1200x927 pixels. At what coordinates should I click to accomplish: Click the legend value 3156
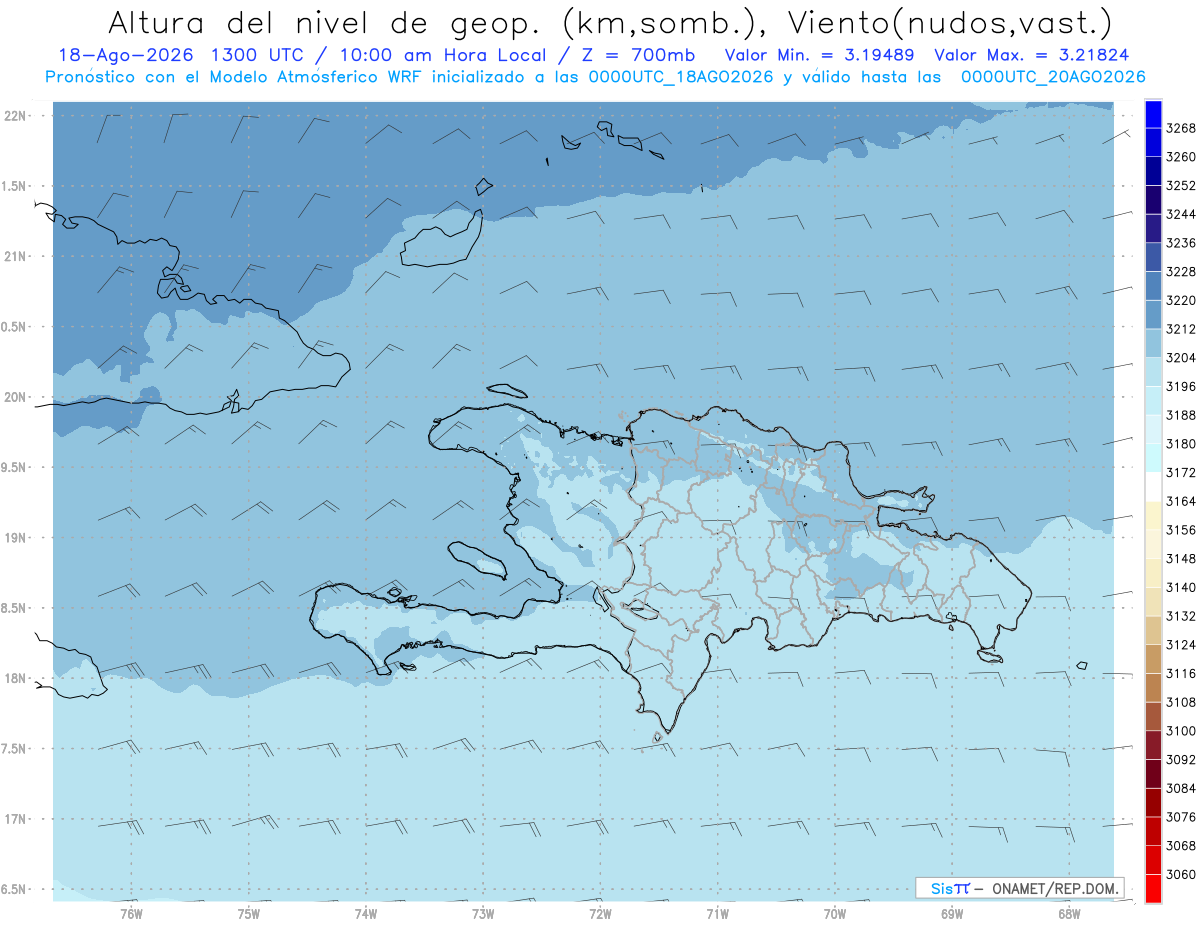click(1181, 530)
